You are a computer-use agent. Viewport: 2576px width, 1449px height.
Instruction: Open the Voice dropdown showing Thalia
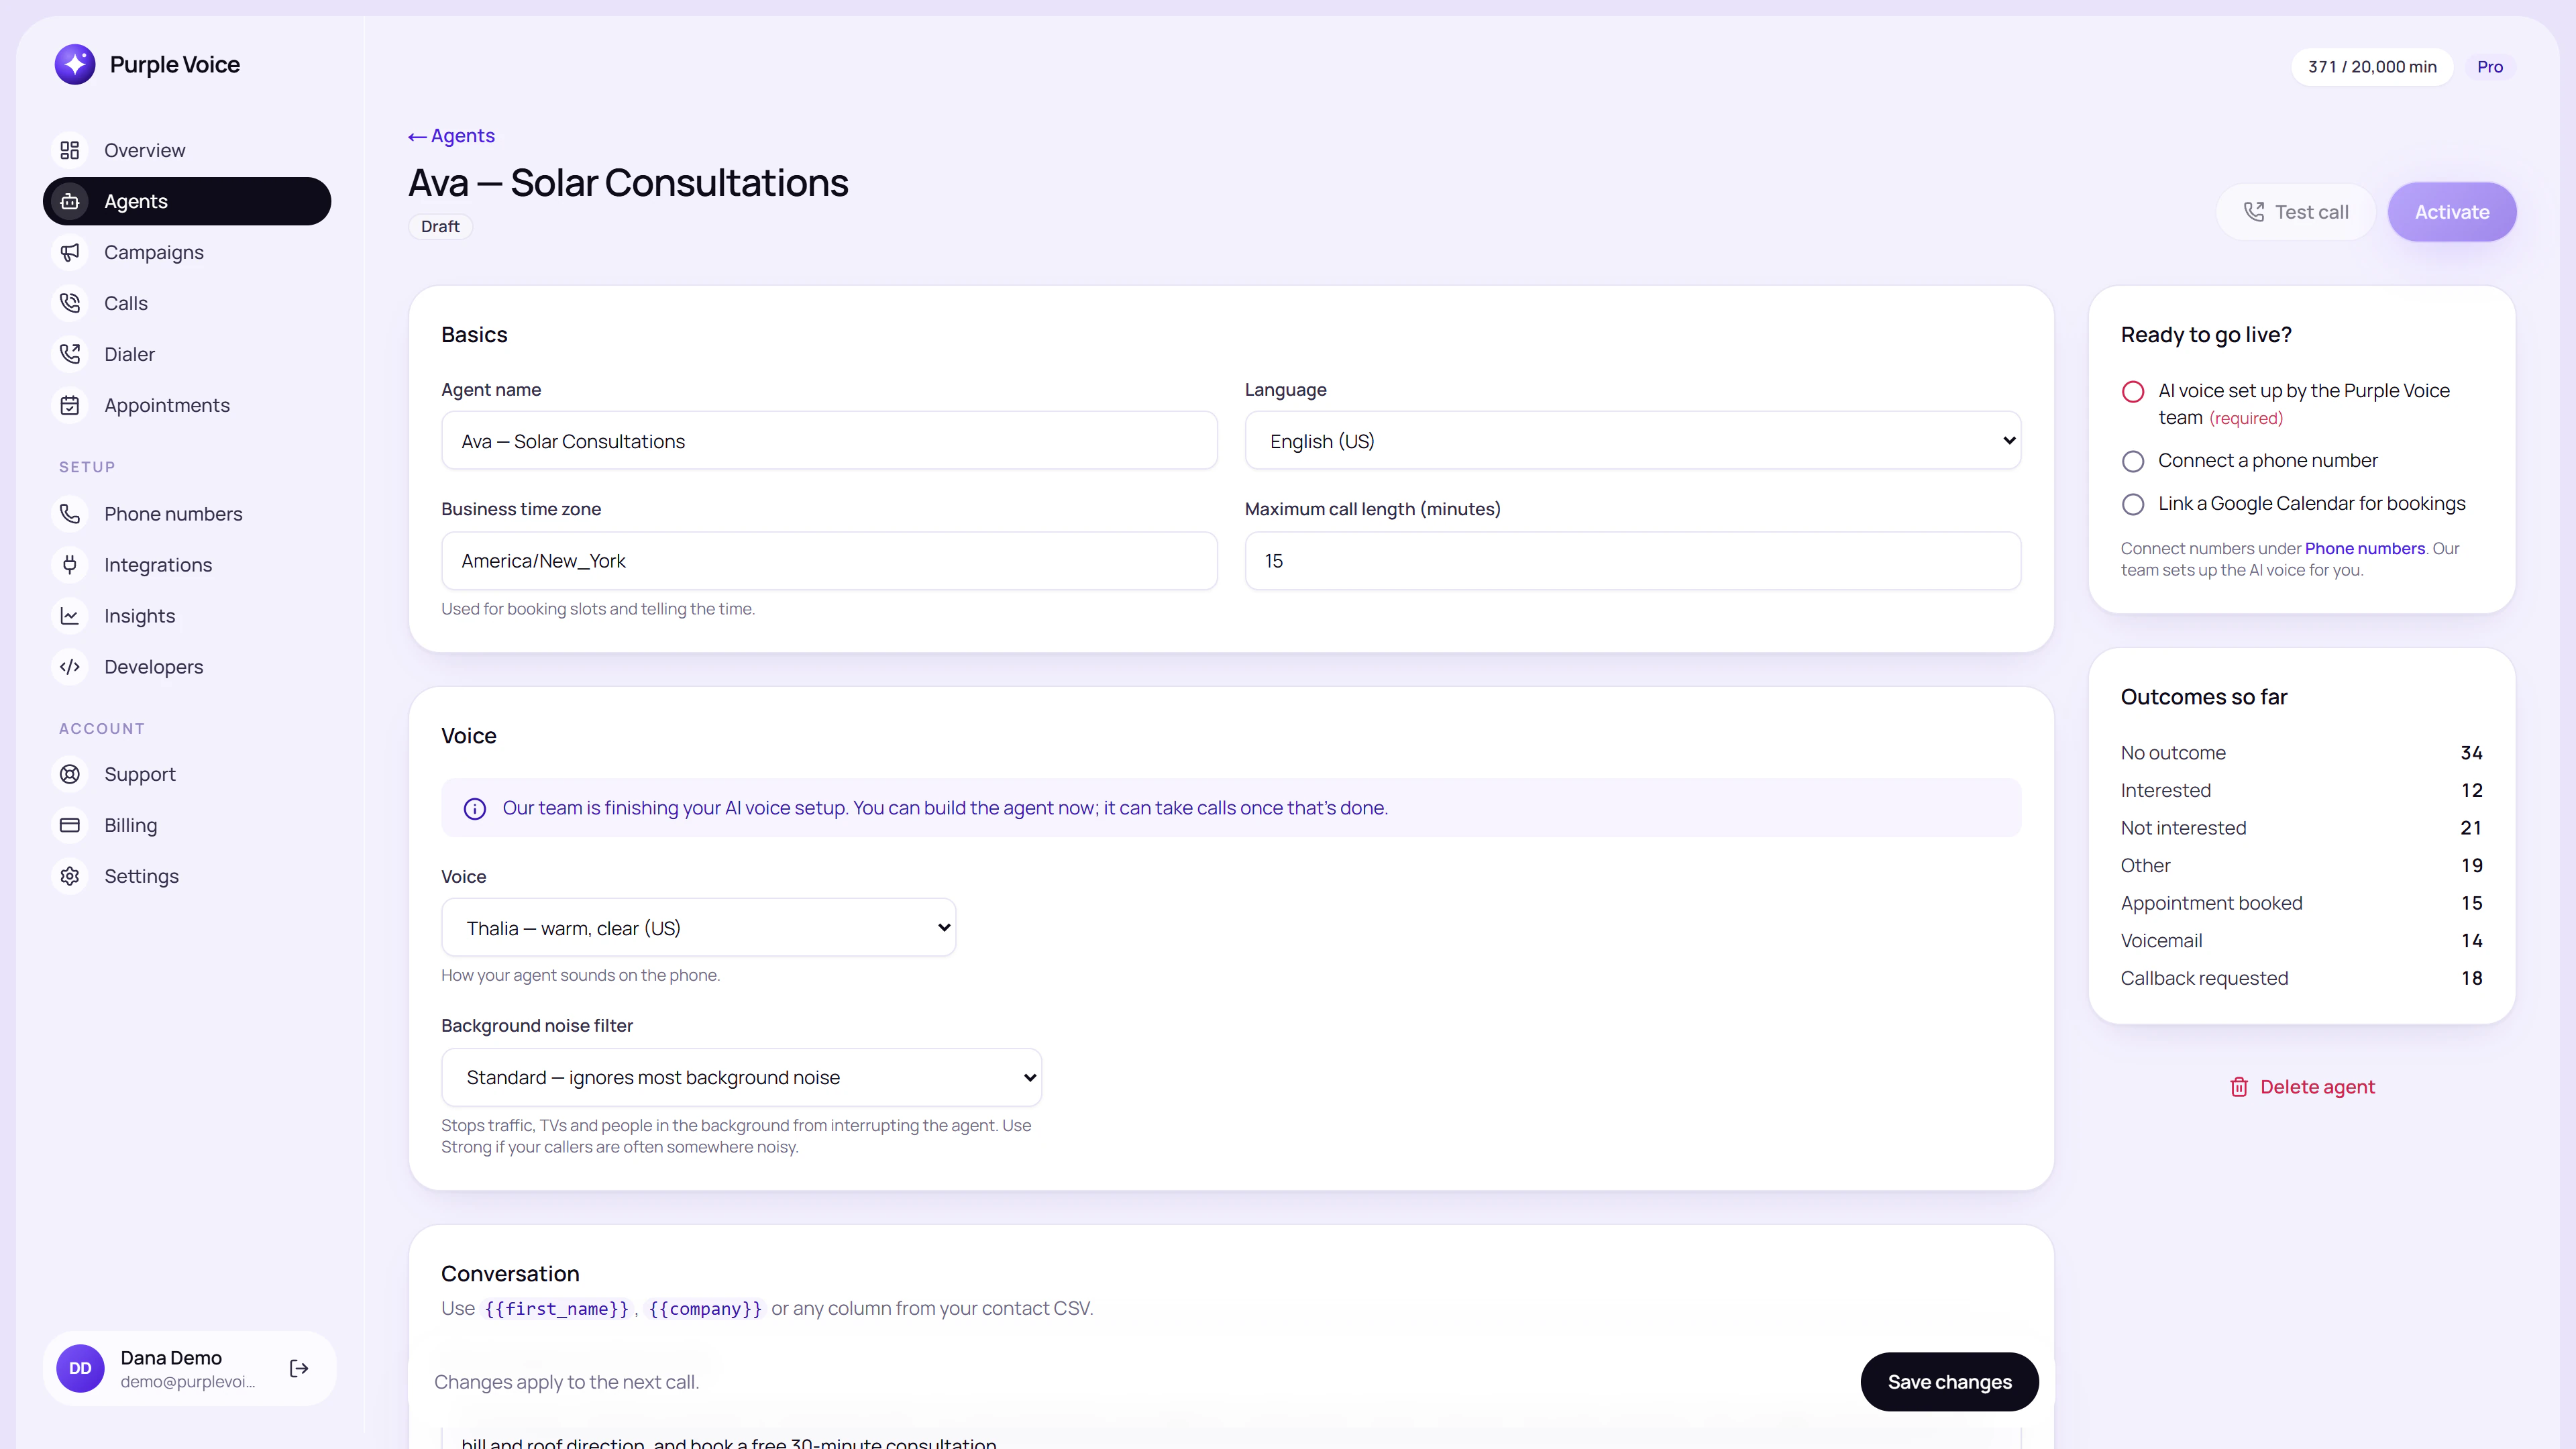(x=698, y=928)
